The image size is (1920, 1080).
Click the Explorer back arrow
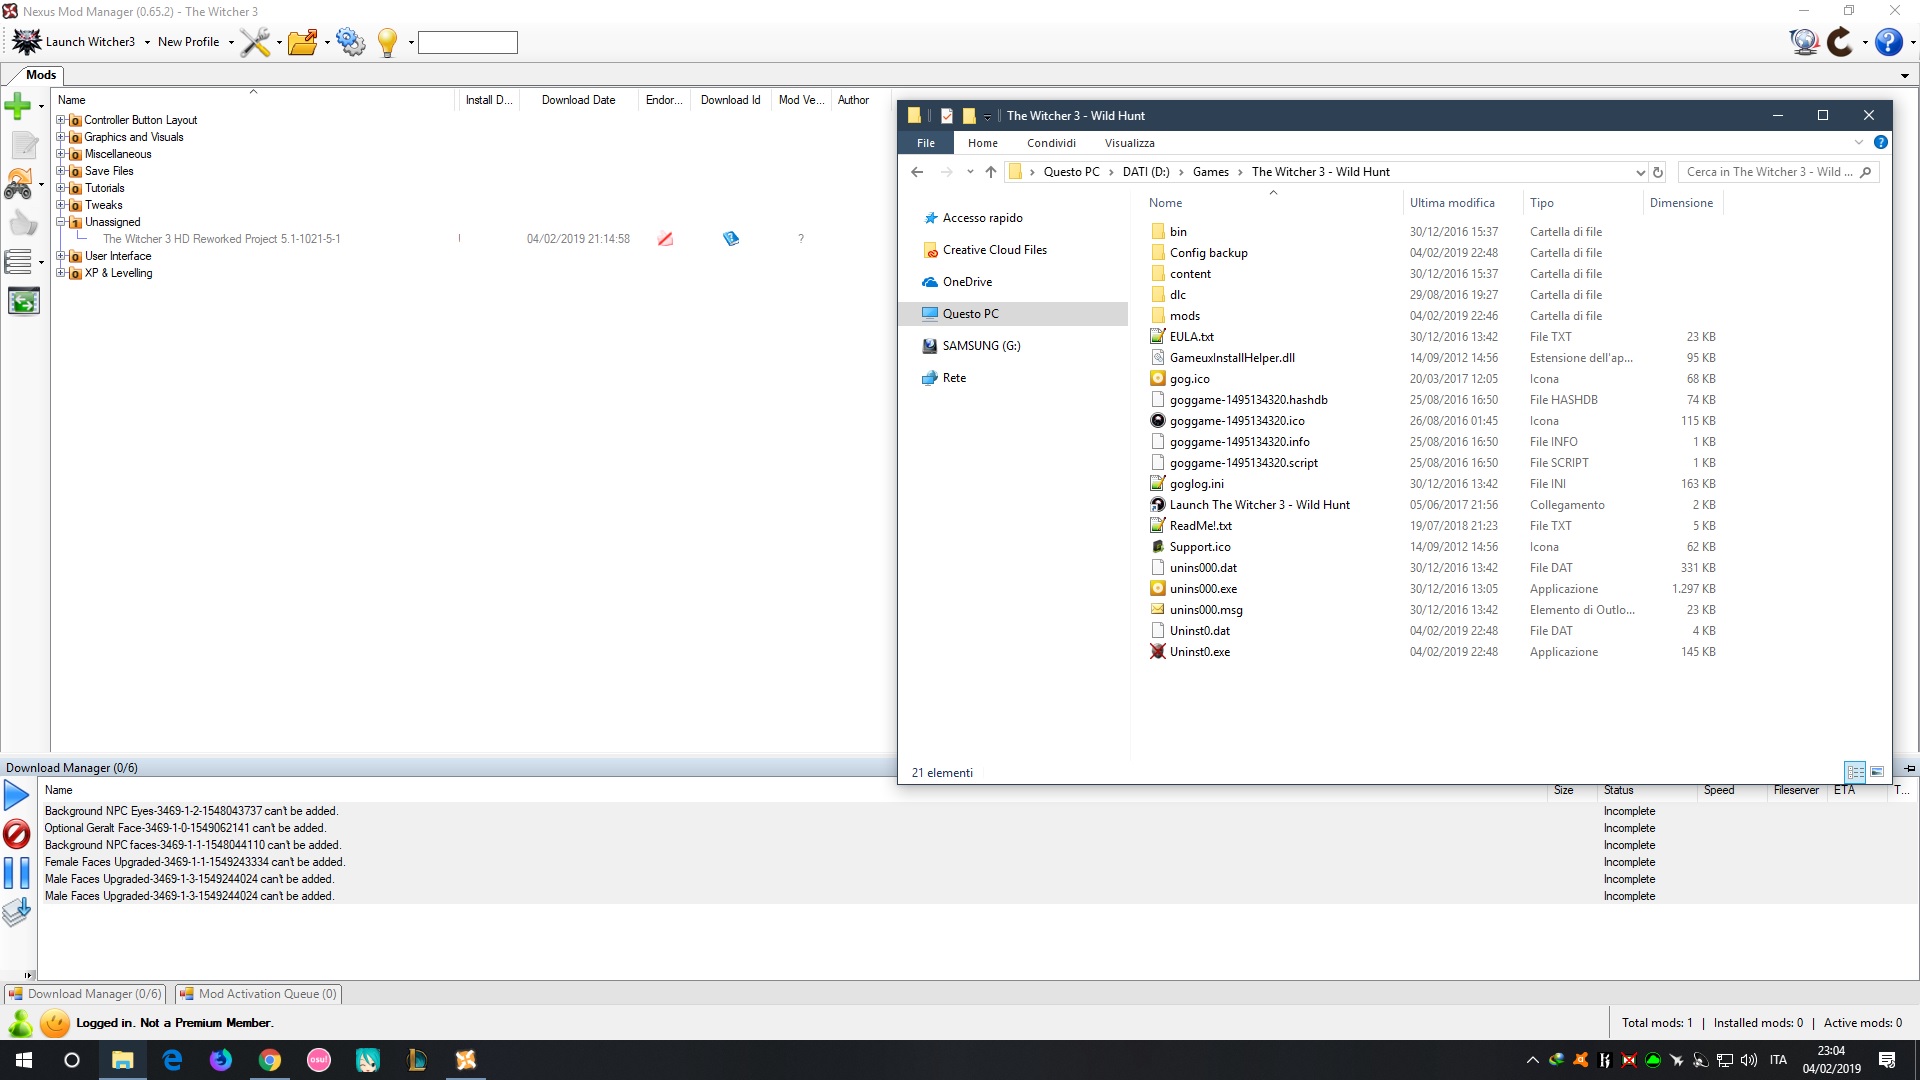(x=917, y=172)
